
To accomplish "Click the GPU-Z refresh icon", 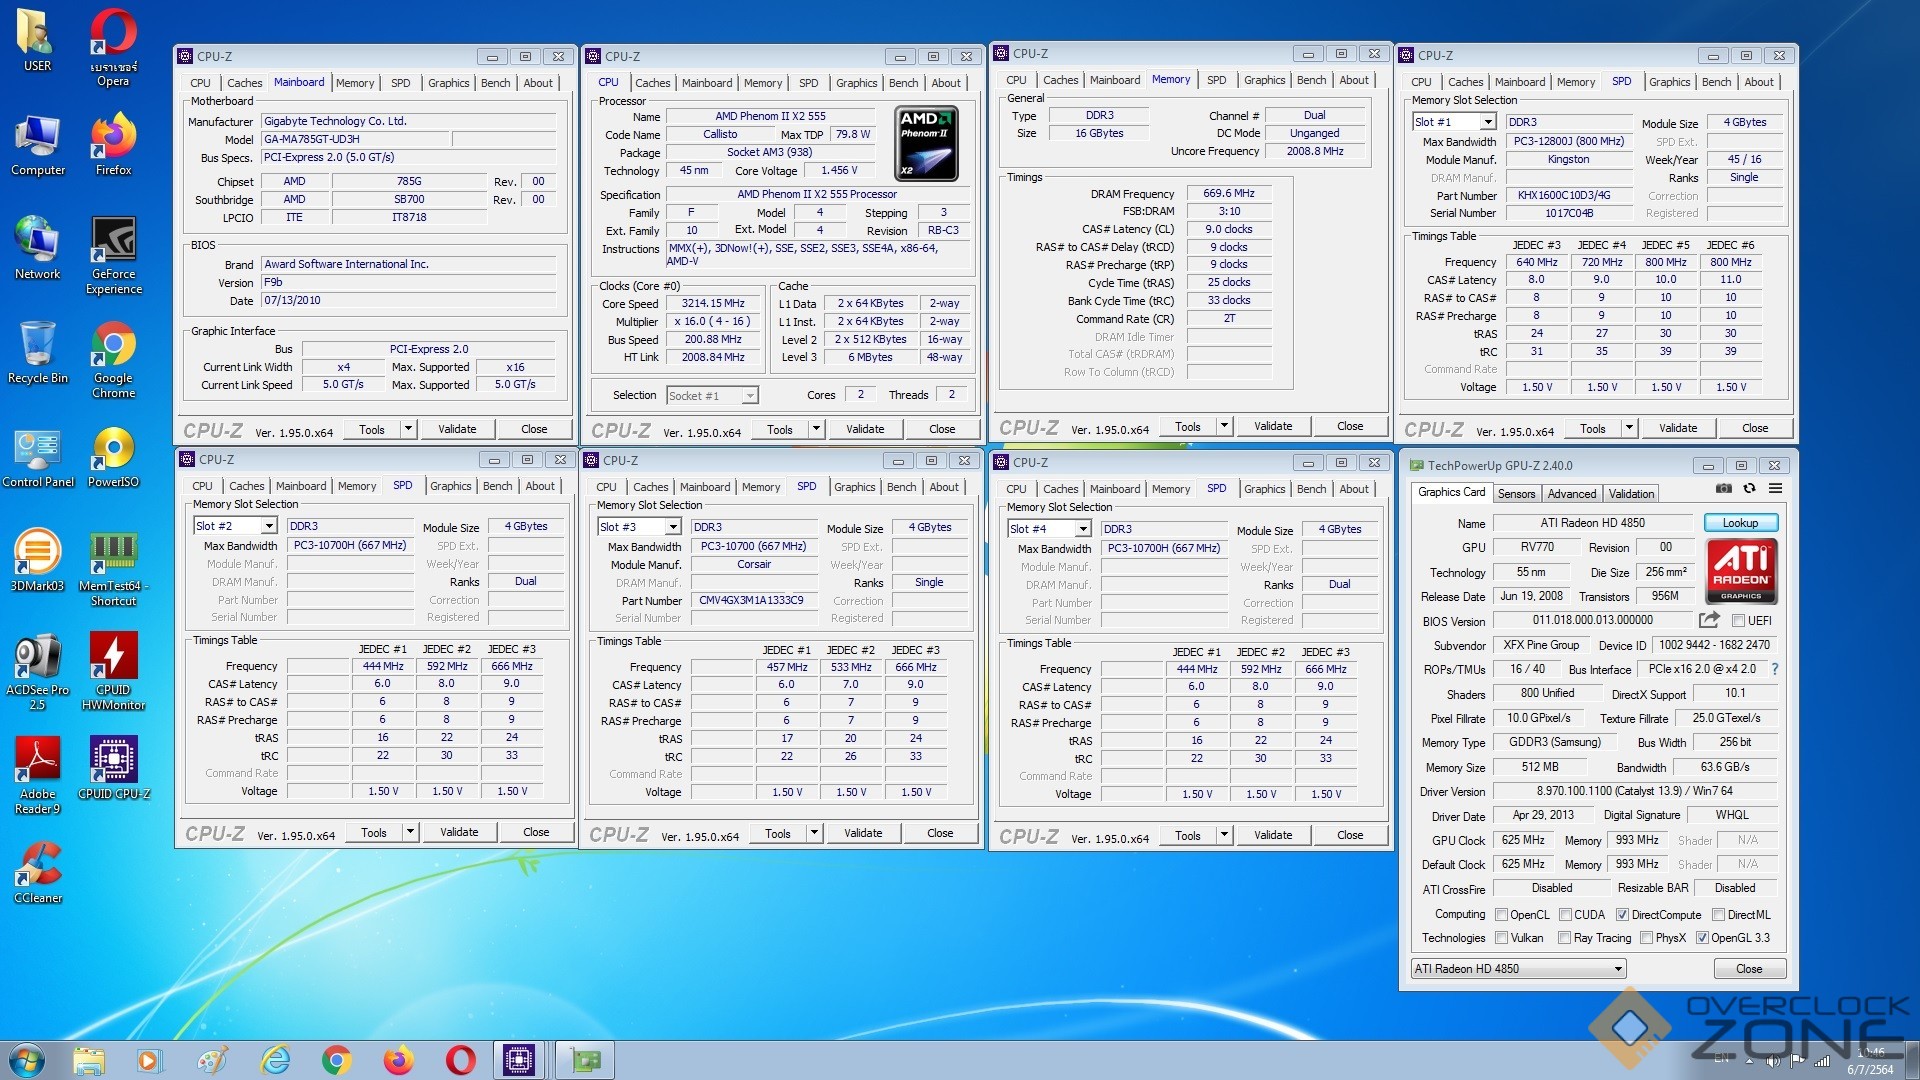I will pos(1749,489).
